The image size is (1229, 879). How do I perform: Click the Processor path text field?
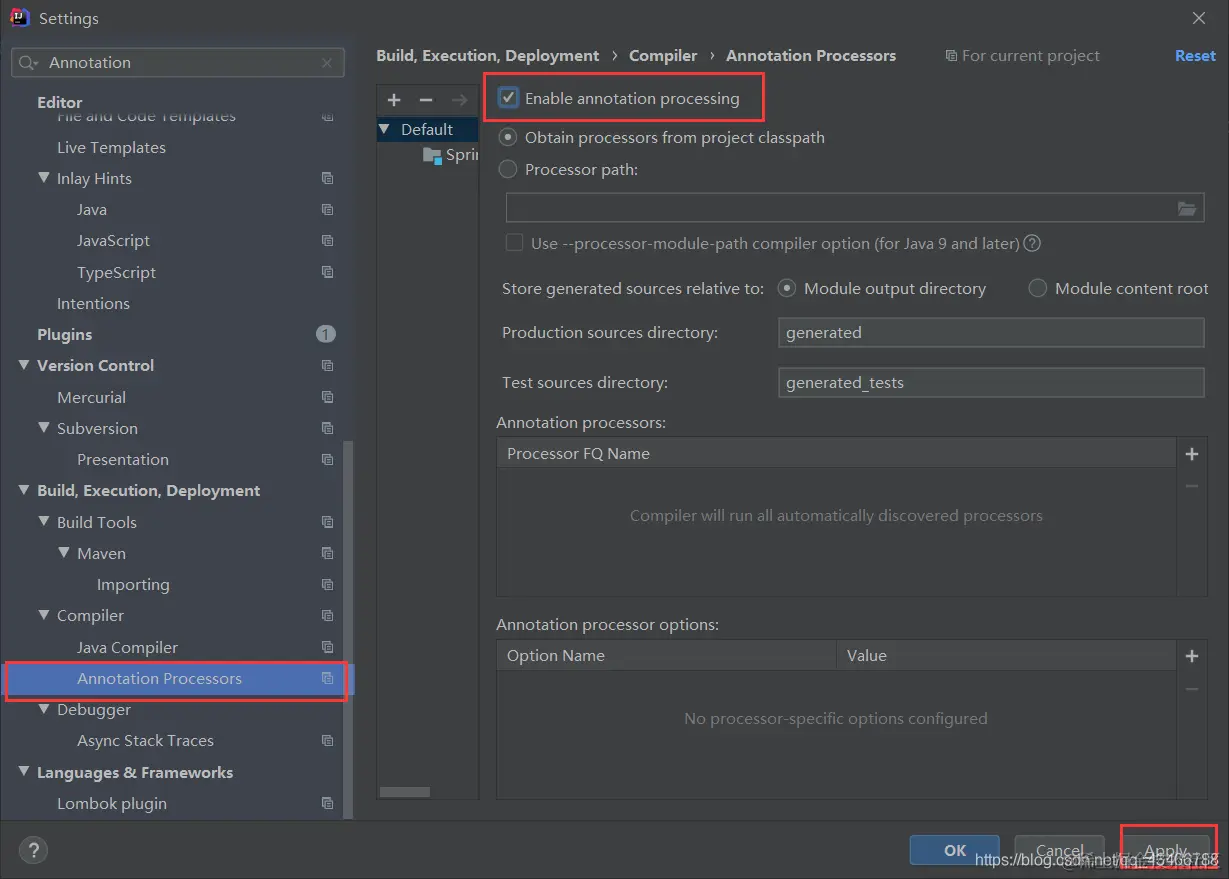point(840,208)
